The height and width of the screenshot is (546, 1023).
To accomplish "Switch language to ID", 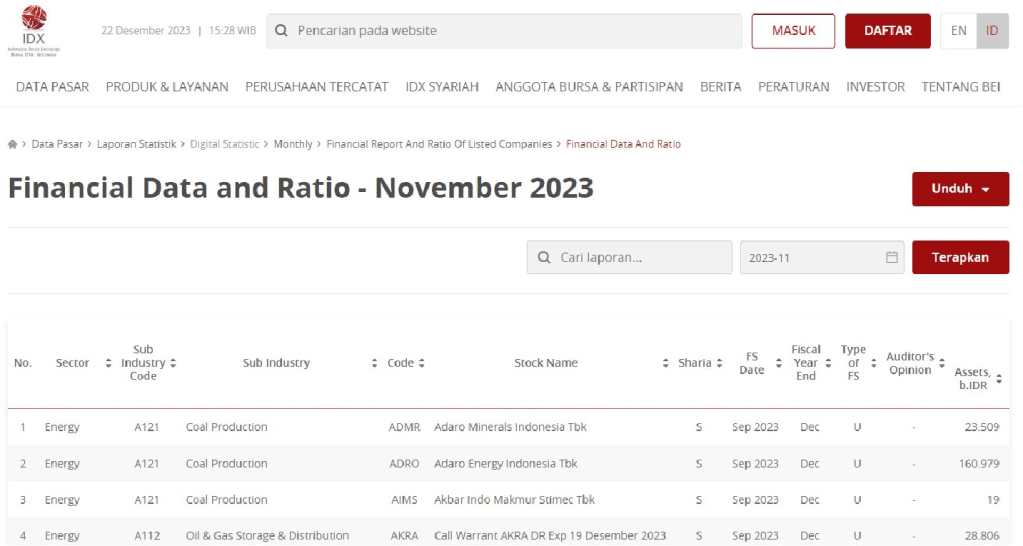I will [992, 31].
